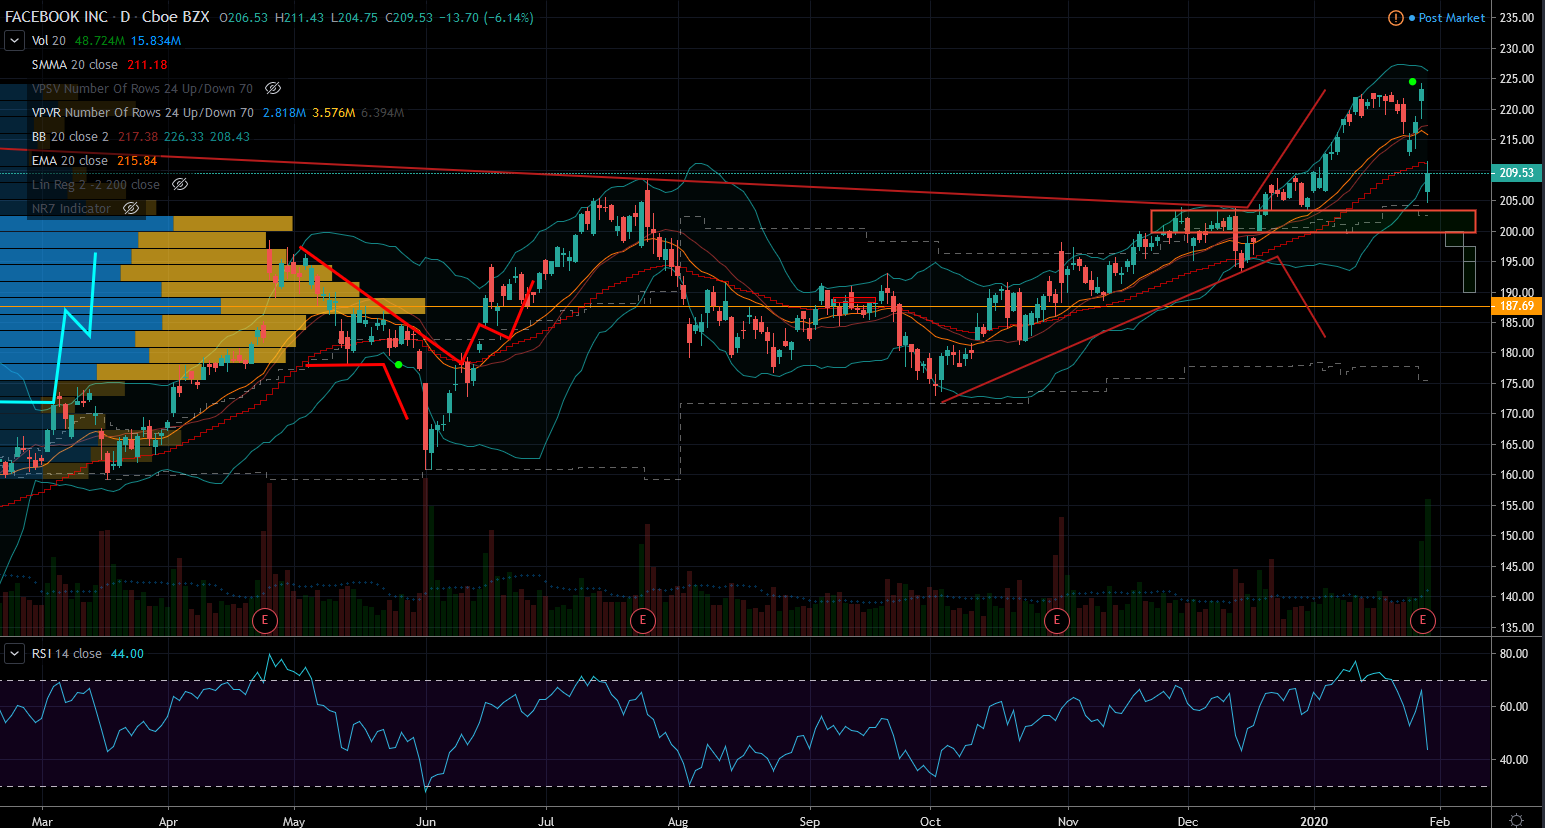Screen dimensions: 1545x828
Task: Click the 2020 label on the time axis
Action: tap(1314, 821)
